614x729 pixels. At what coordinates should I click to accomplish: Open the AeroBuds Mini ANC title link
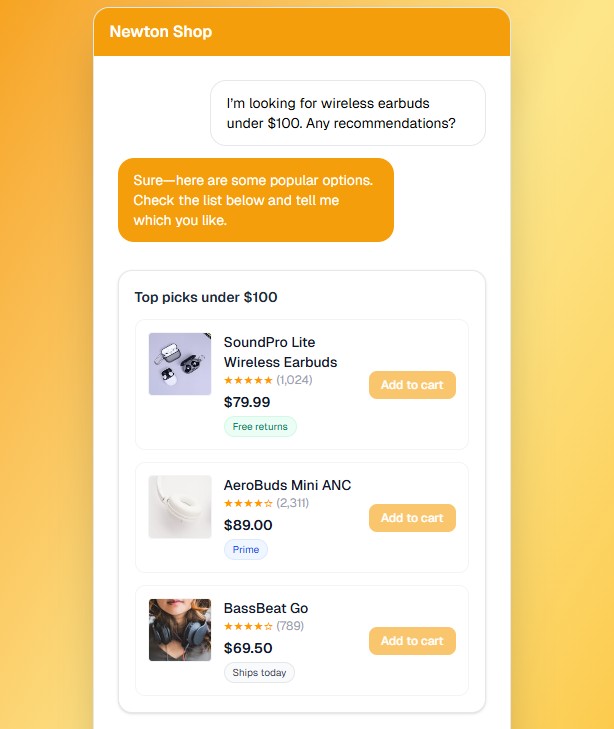287,485
